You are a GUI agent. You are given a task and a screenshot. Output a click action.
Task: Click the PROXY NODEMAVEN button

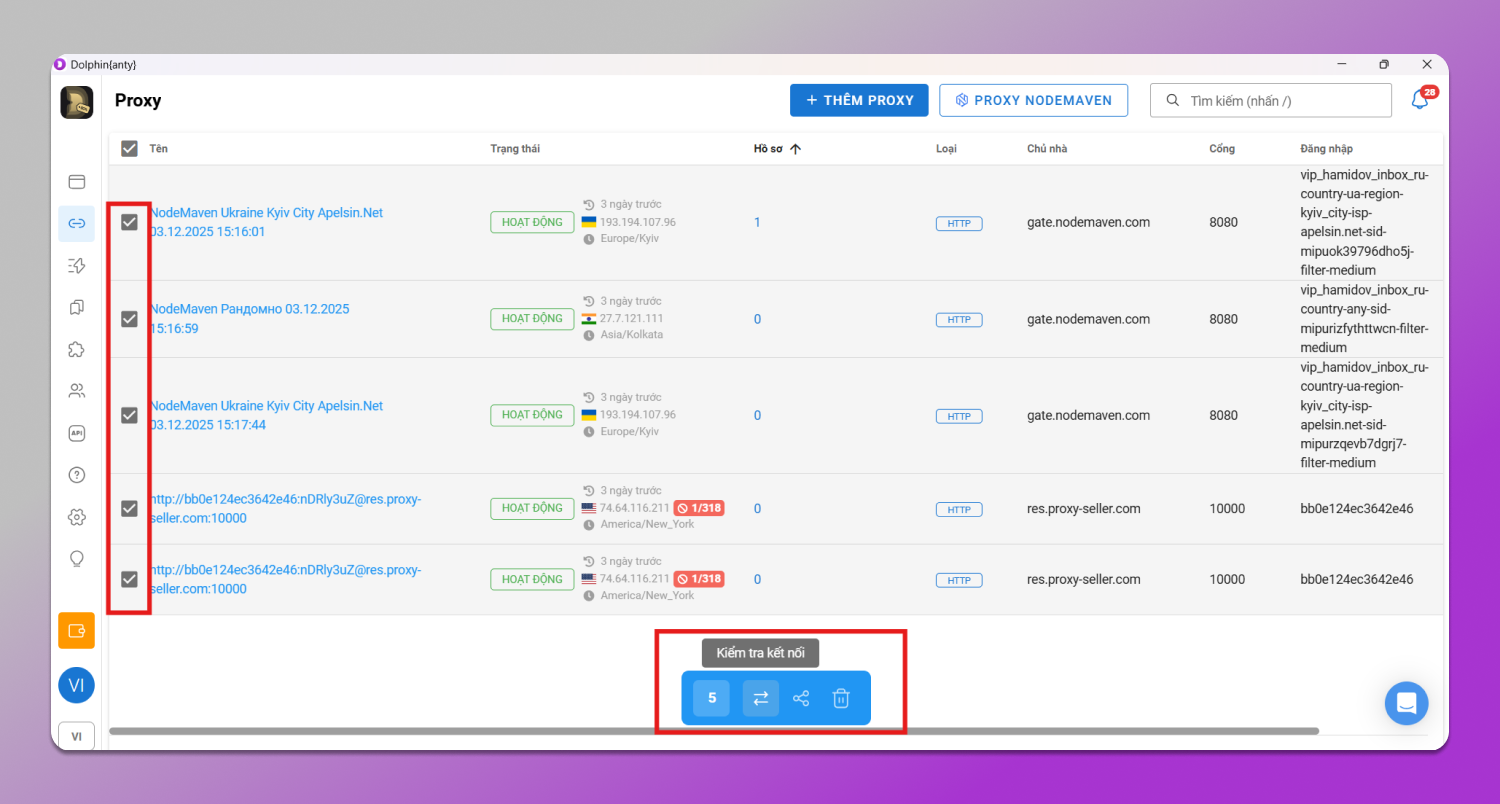tap(1033, 100)
